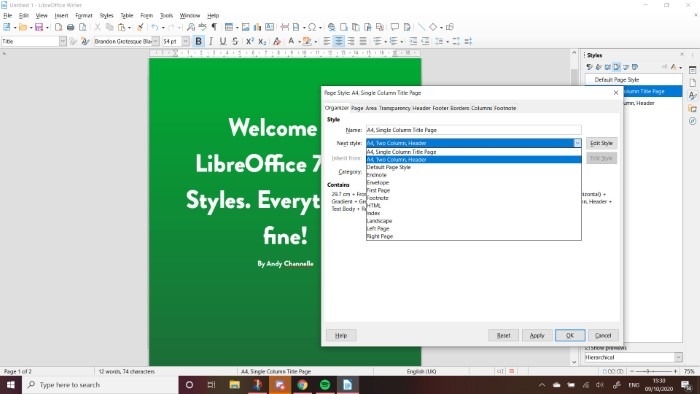Open Chrome from the Windows taskbar
Image resolution: width=700 pixels, height=394 pixels.
[302, 385]
